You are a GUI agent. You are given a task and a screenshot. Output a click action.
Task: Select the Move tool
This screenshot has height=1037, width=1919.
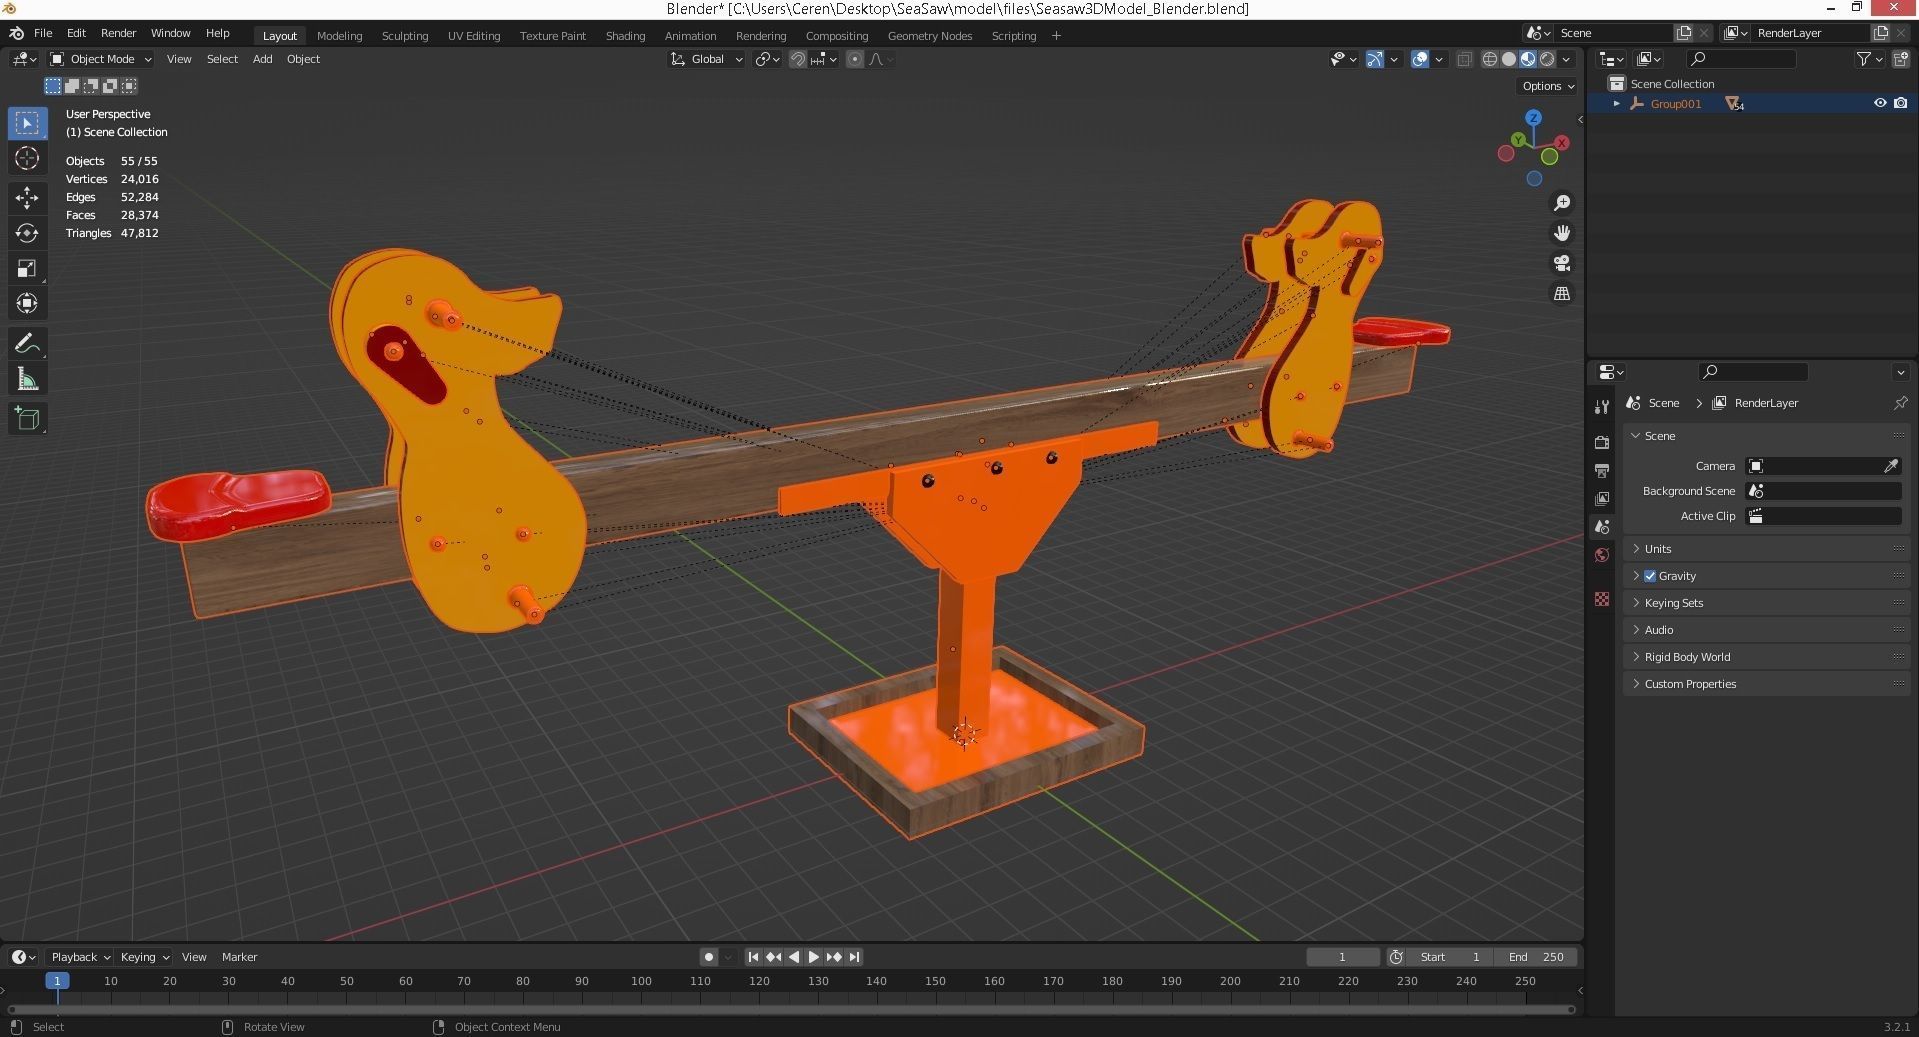(x=27, y=197)
